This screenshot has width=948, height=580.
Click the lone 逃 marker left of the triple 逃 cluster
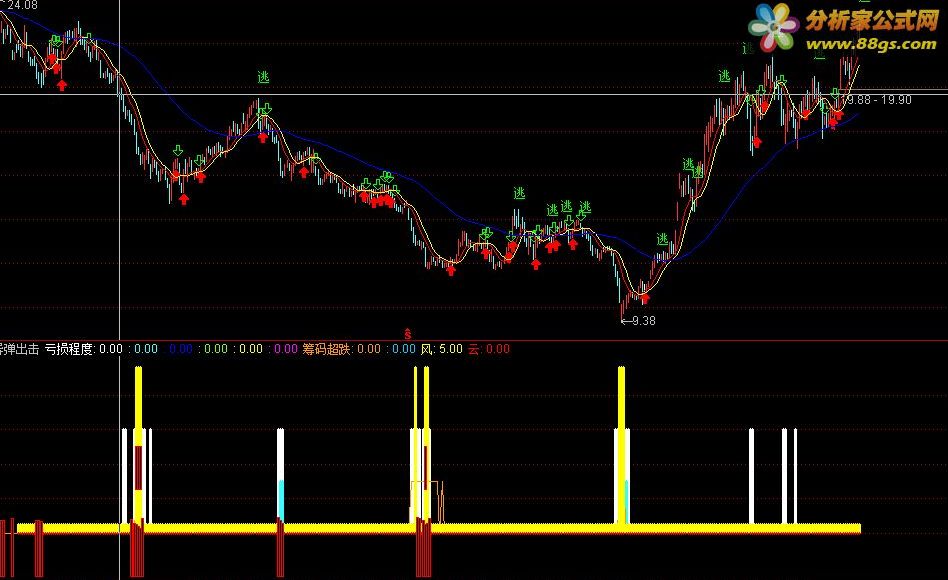pos(519,194)
